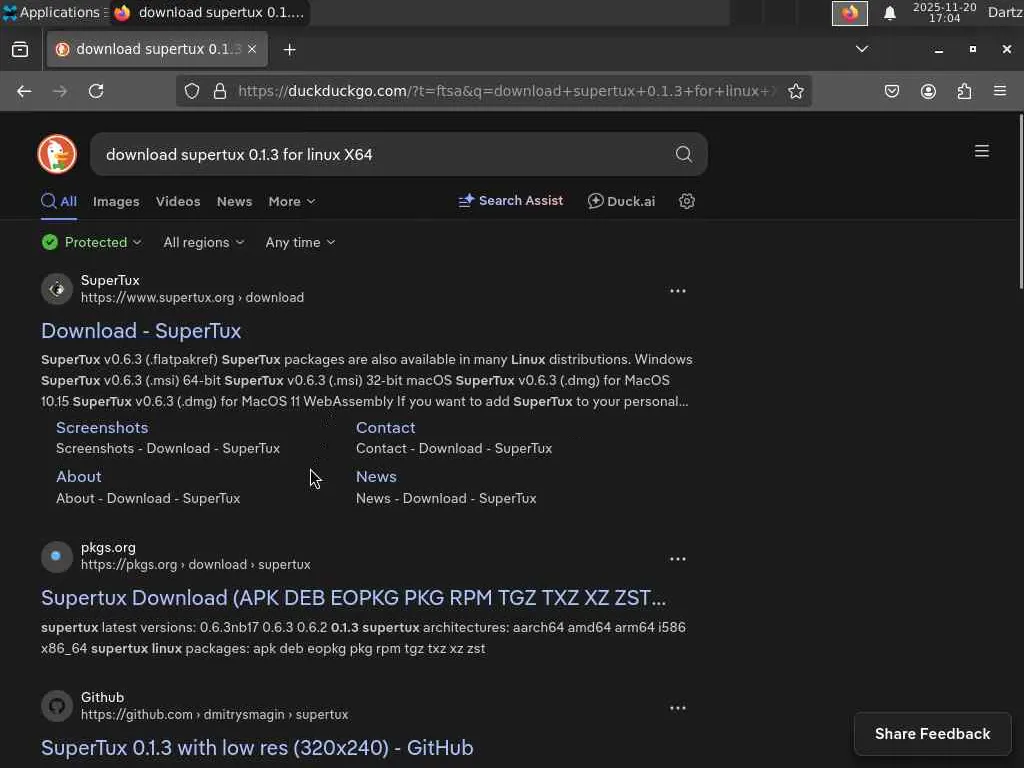
Task: Select Firefox window in the taskbar
Action: (210, 12)
